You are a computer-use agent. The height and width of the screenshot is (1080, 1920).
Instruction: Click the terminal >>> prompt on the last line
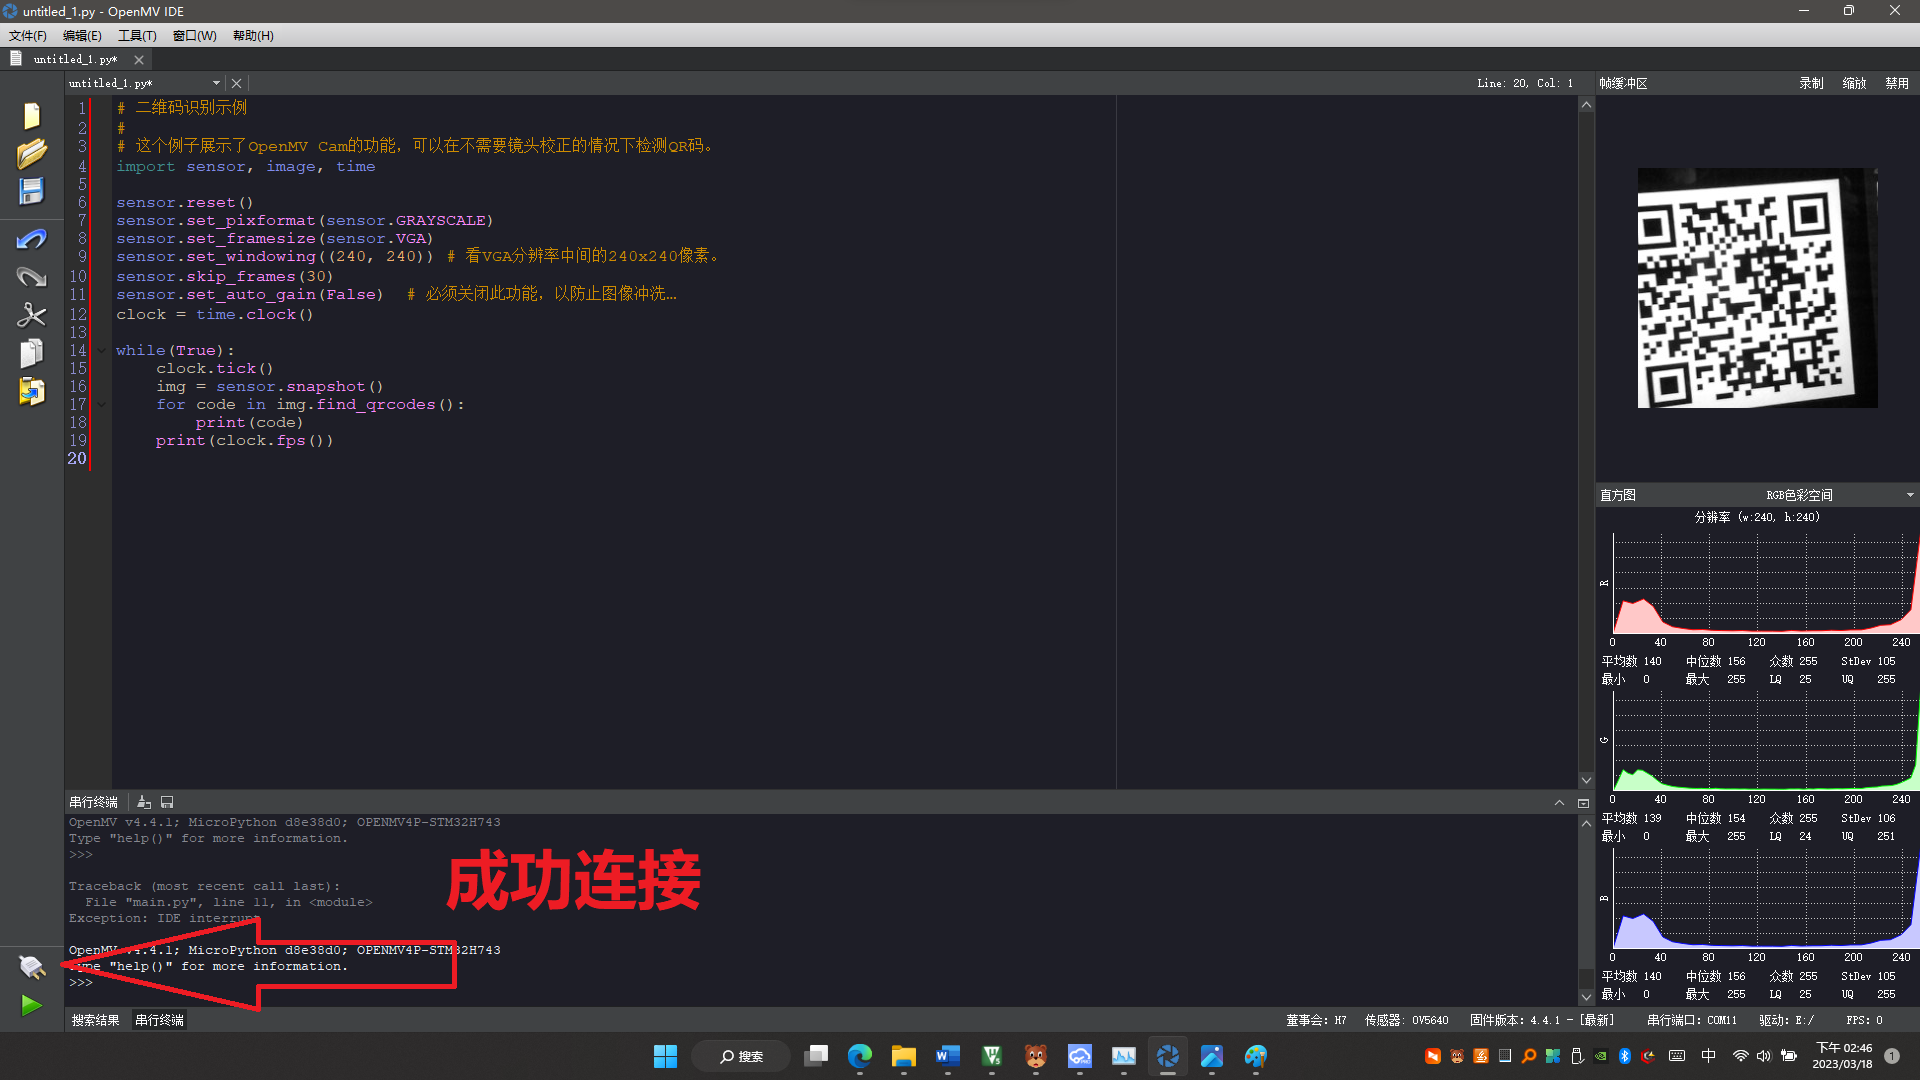81,982
